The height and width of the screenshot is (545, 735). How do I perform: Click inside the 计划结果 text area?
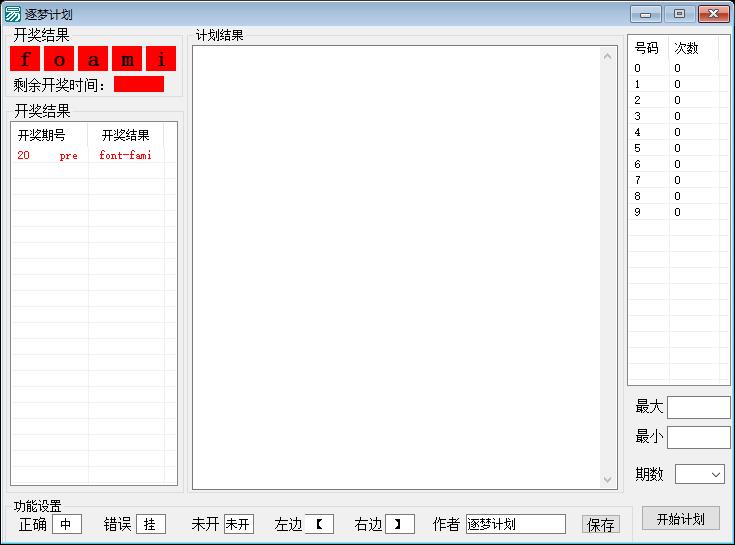coord(396,267)
